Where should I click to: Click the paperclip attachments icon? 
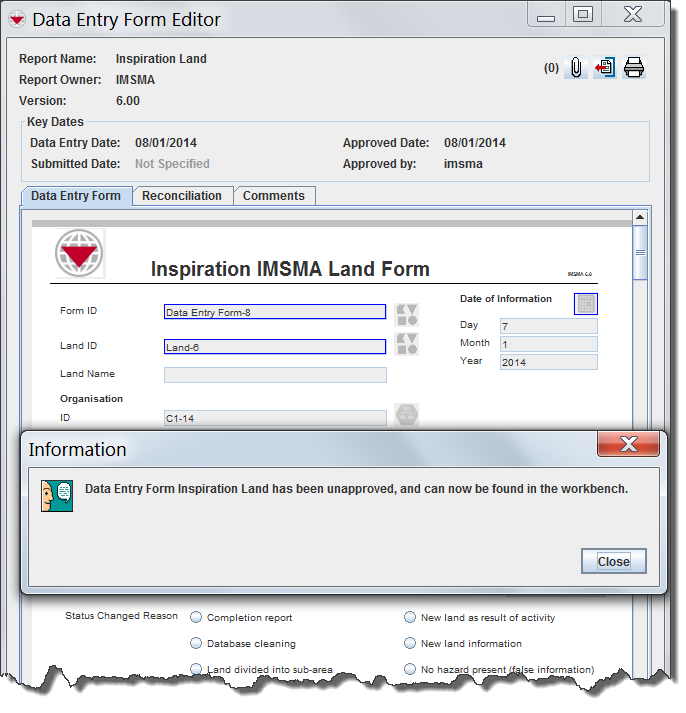click(576, 68)
